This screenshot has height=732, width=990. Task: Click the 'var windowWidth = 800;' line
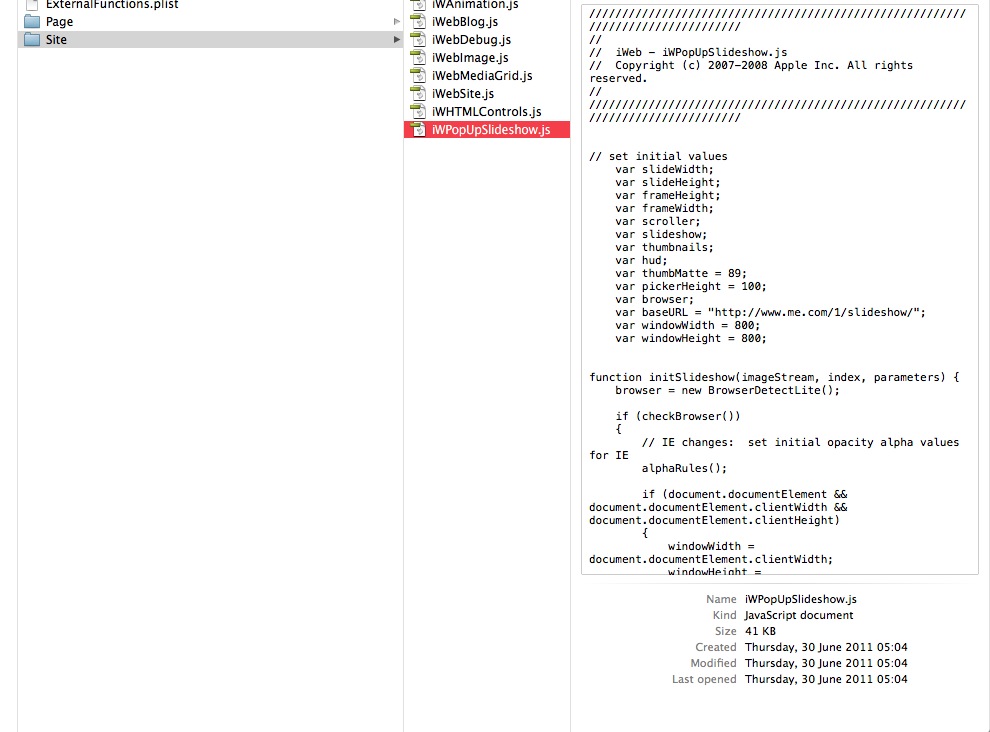tap(688, 325)
